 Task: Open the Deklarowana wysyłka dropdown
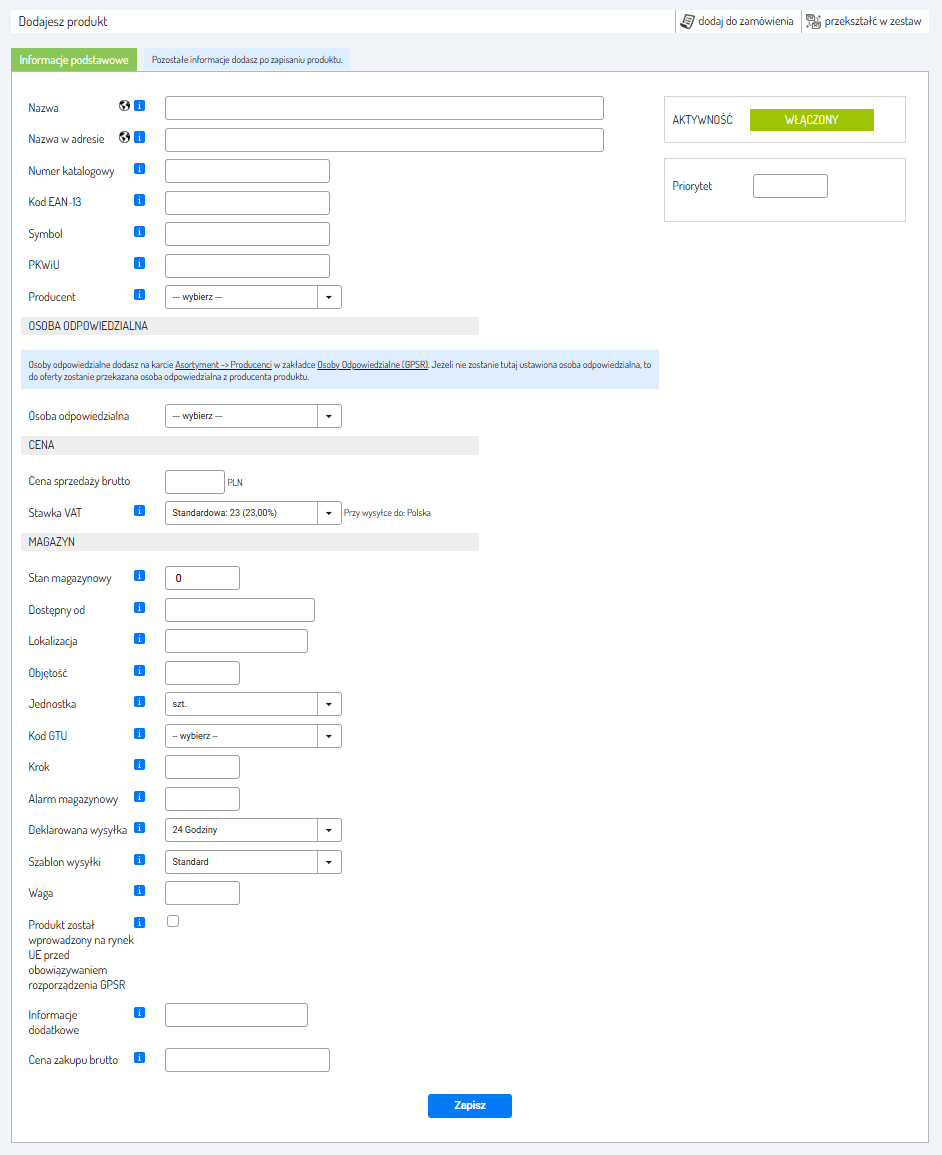click(253, 830)
